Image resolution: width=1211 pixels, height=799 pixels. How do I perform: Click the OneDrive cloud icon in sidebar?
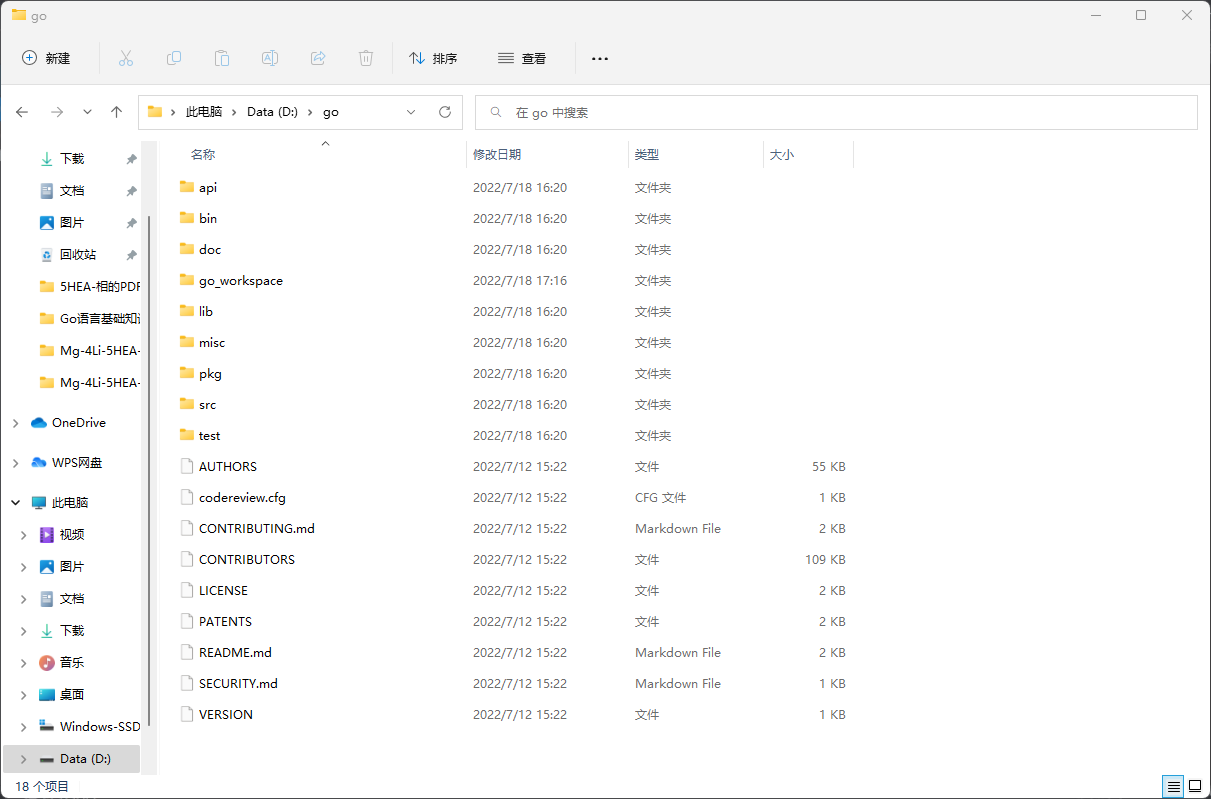tap(39, 423)
